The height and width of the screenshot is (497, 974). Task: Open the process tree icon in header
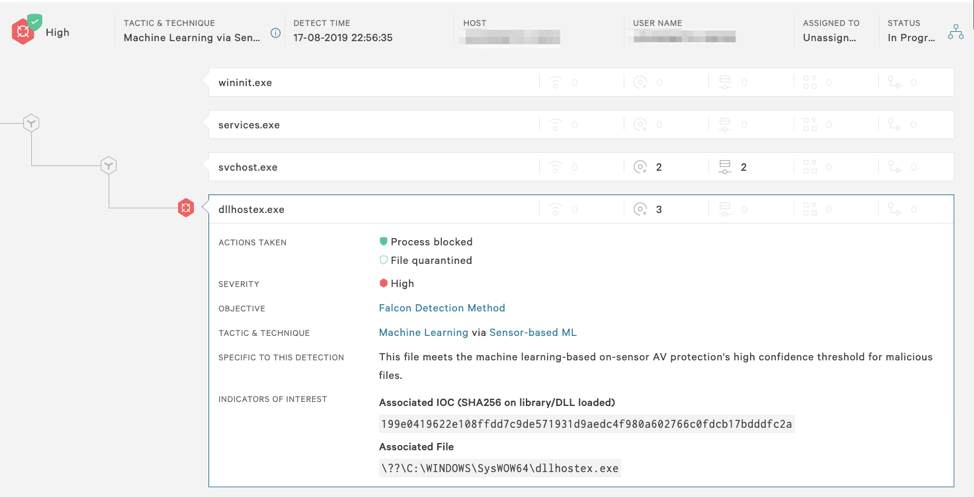click(956, 32)
